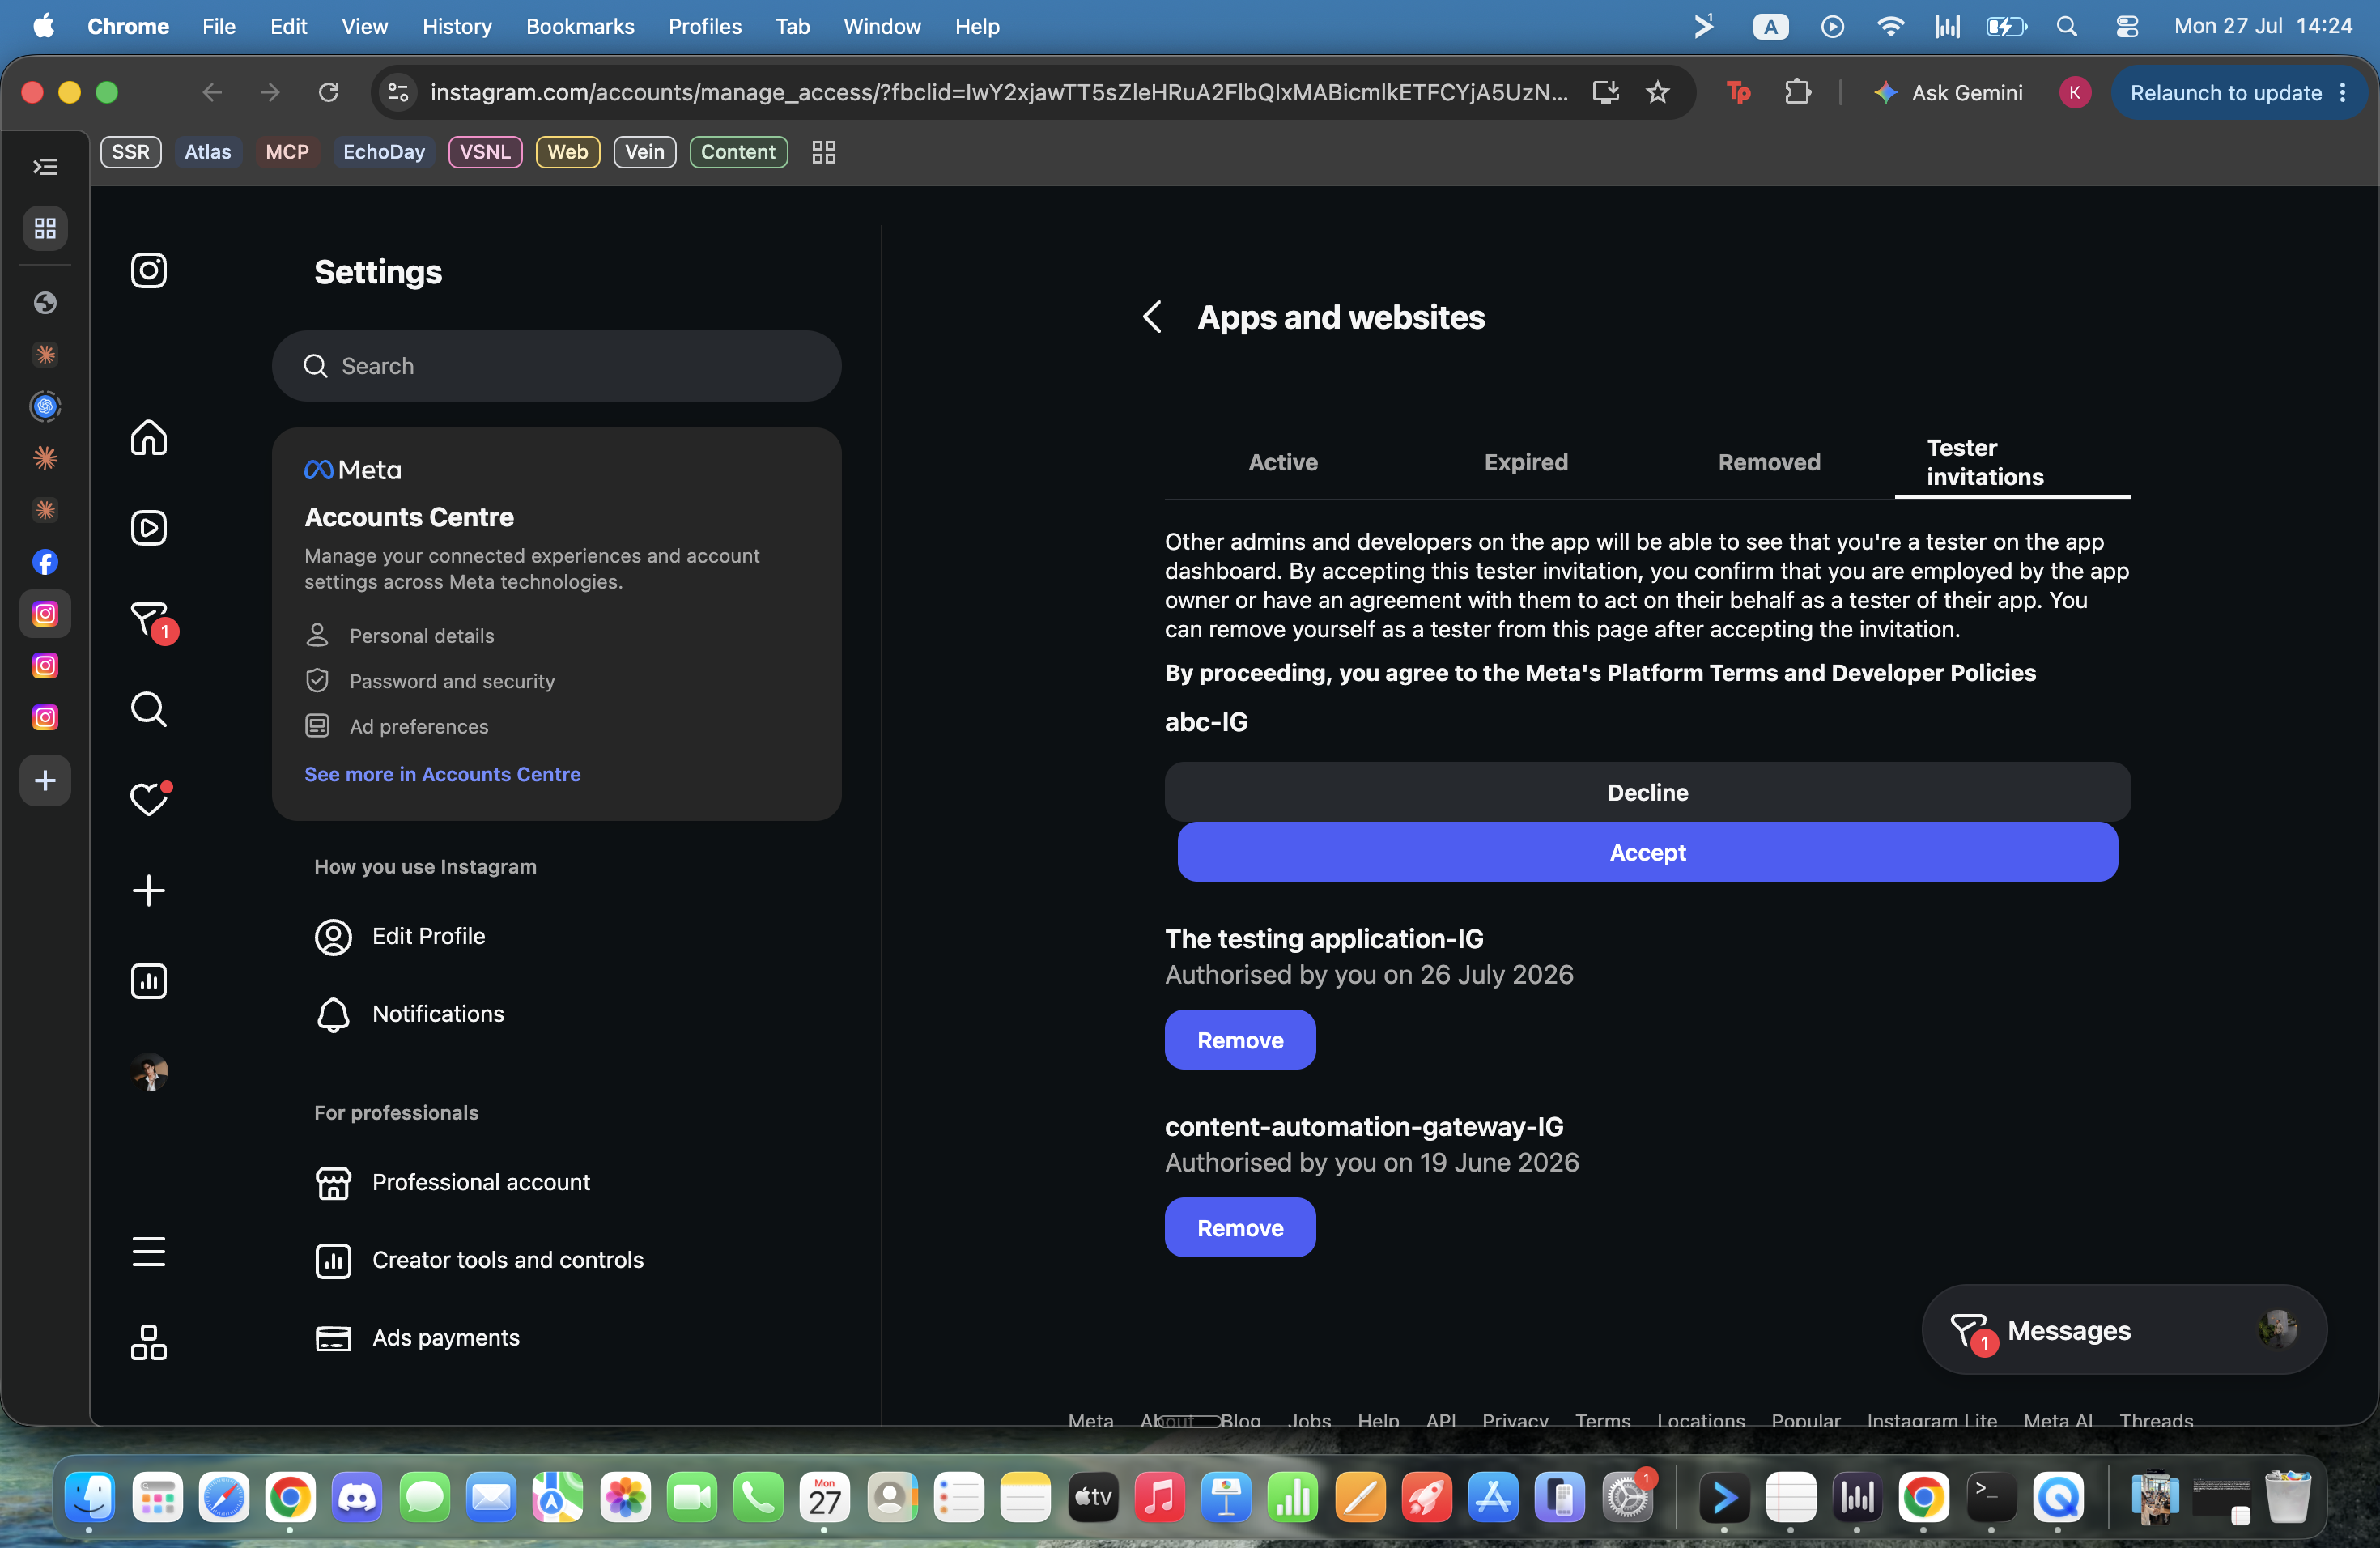Open the grid view icon after Content
Viewport: 2380px width, 1548px height.
pyautogui.click(x=824, y=152)
